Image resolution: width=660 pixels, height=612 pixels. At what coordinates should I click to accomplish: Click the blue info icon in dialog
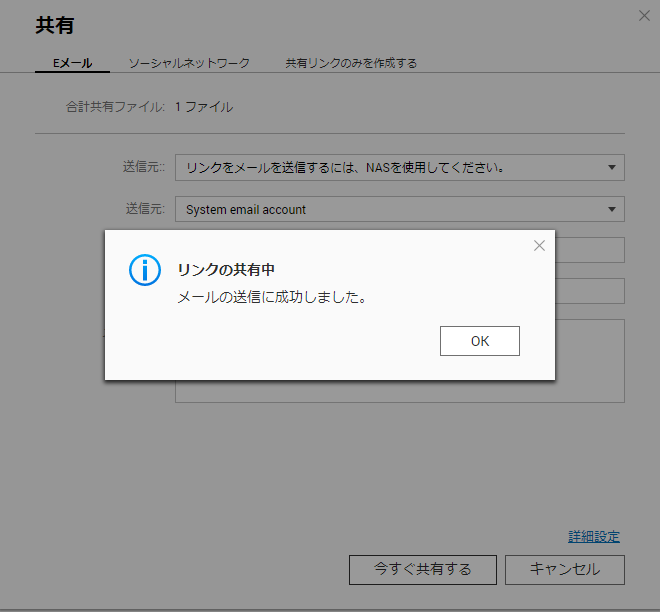click(x=145, y=270)
